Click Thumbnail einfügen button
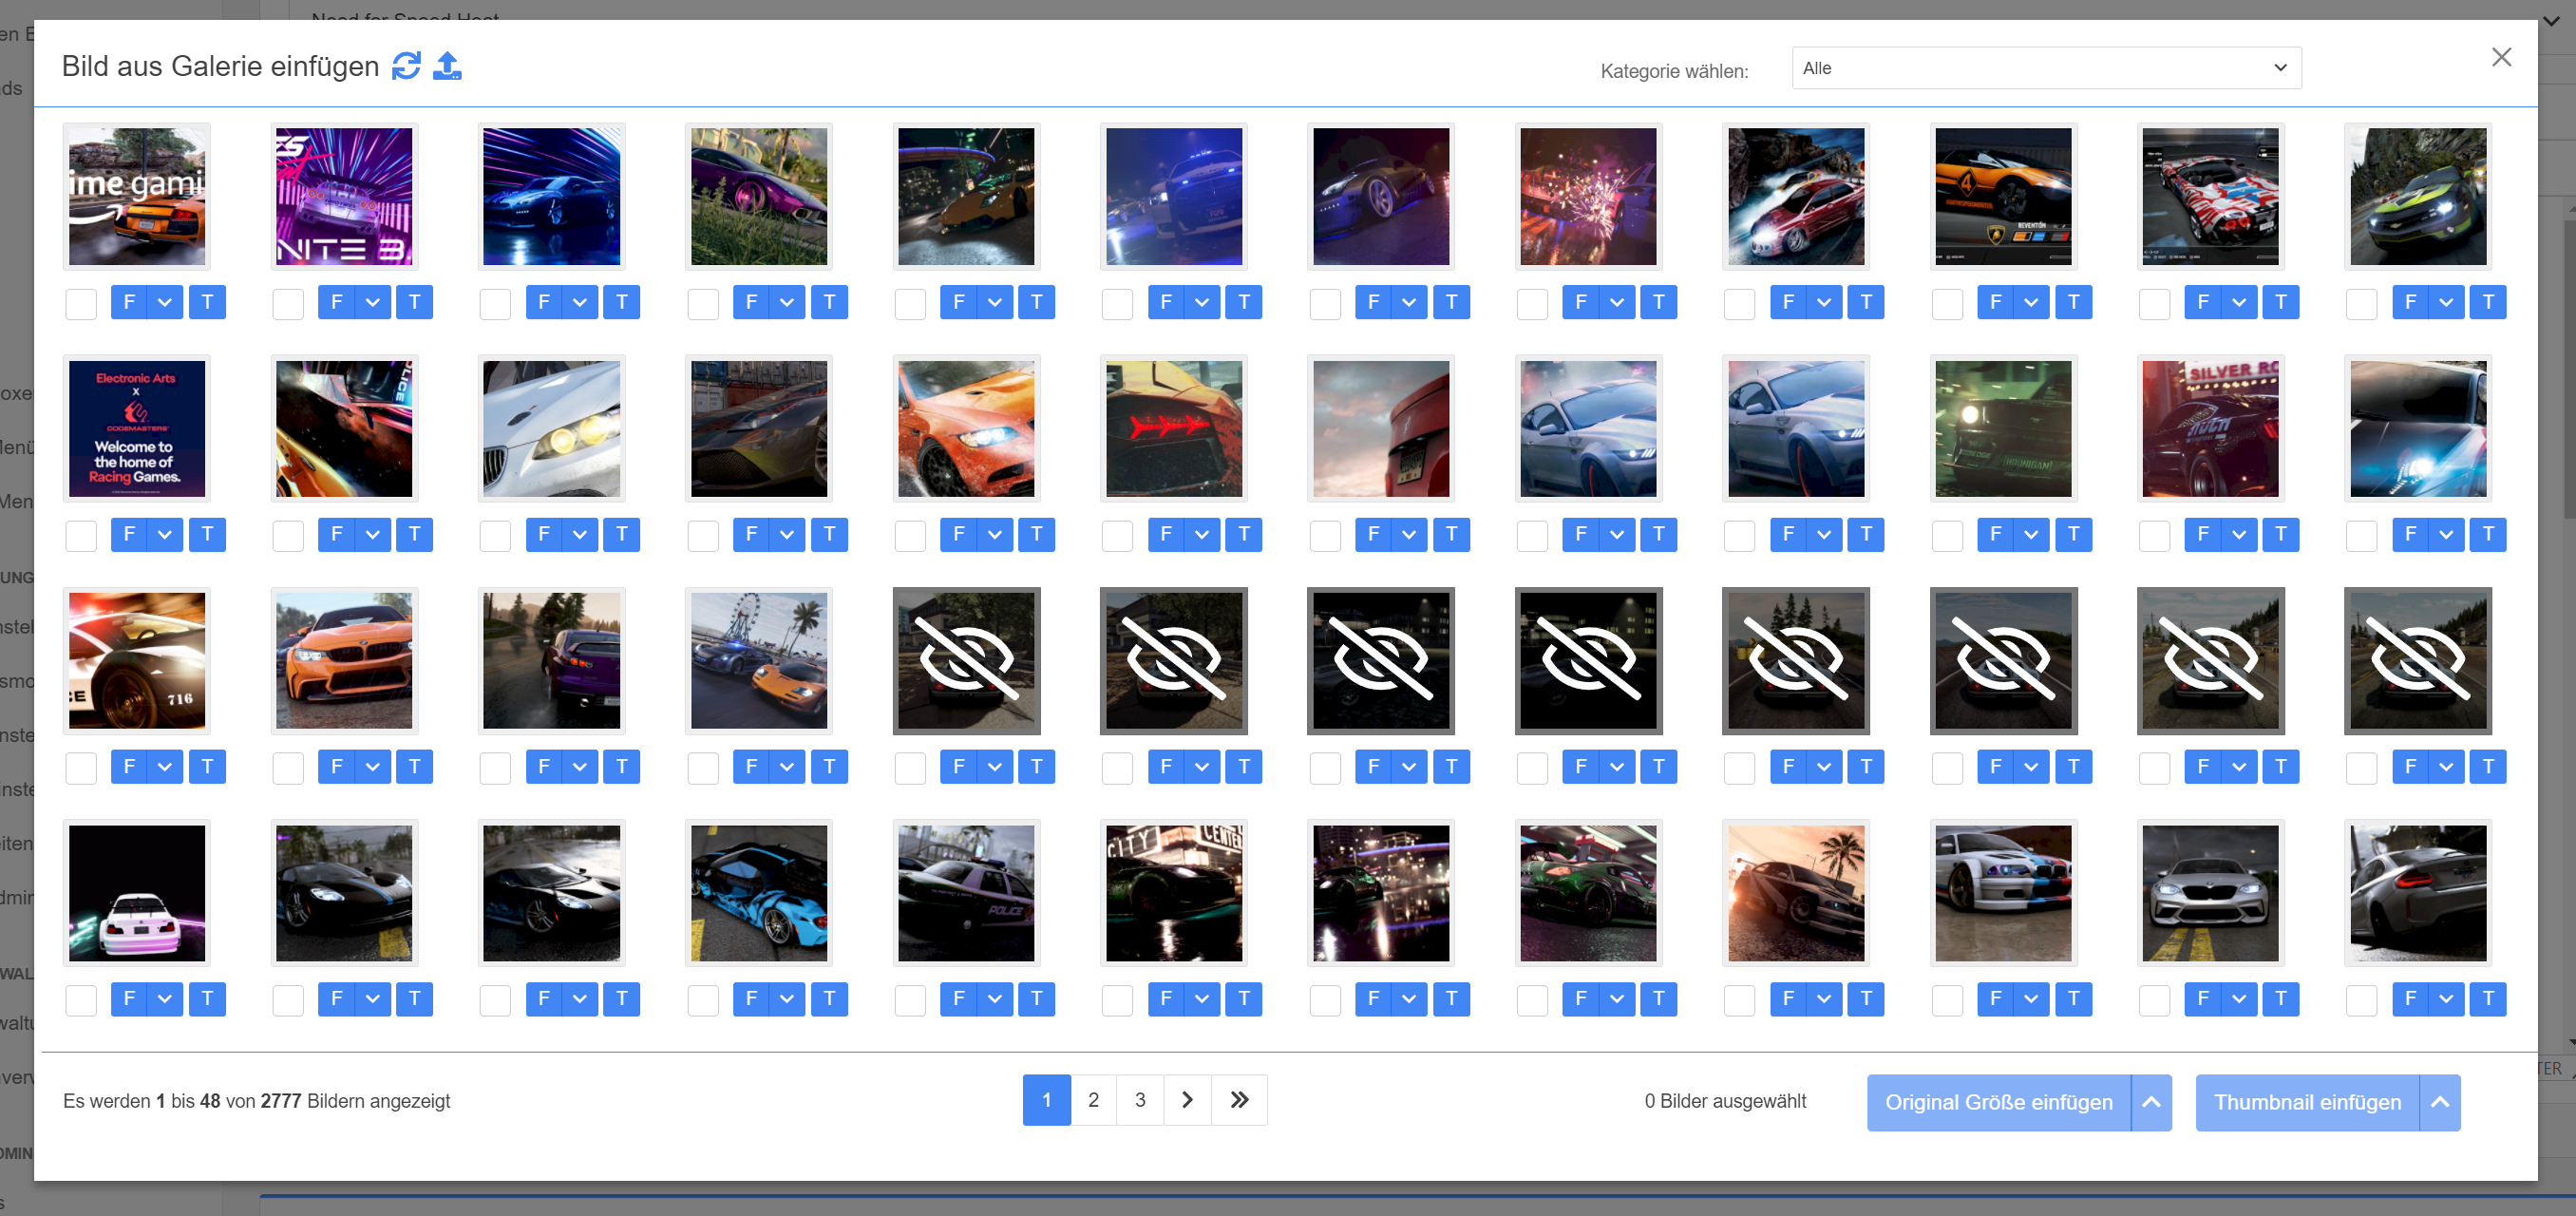 2307,1102
